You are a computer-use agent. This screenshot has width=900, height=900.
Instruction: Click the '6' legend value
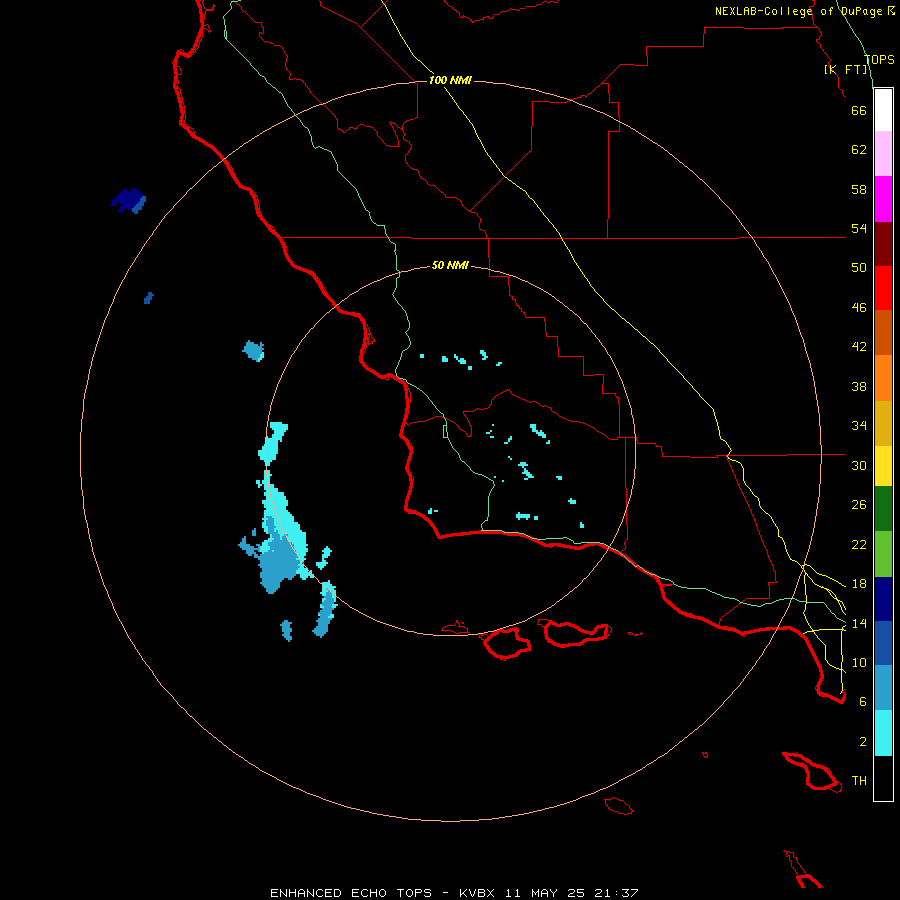[863, 702]
